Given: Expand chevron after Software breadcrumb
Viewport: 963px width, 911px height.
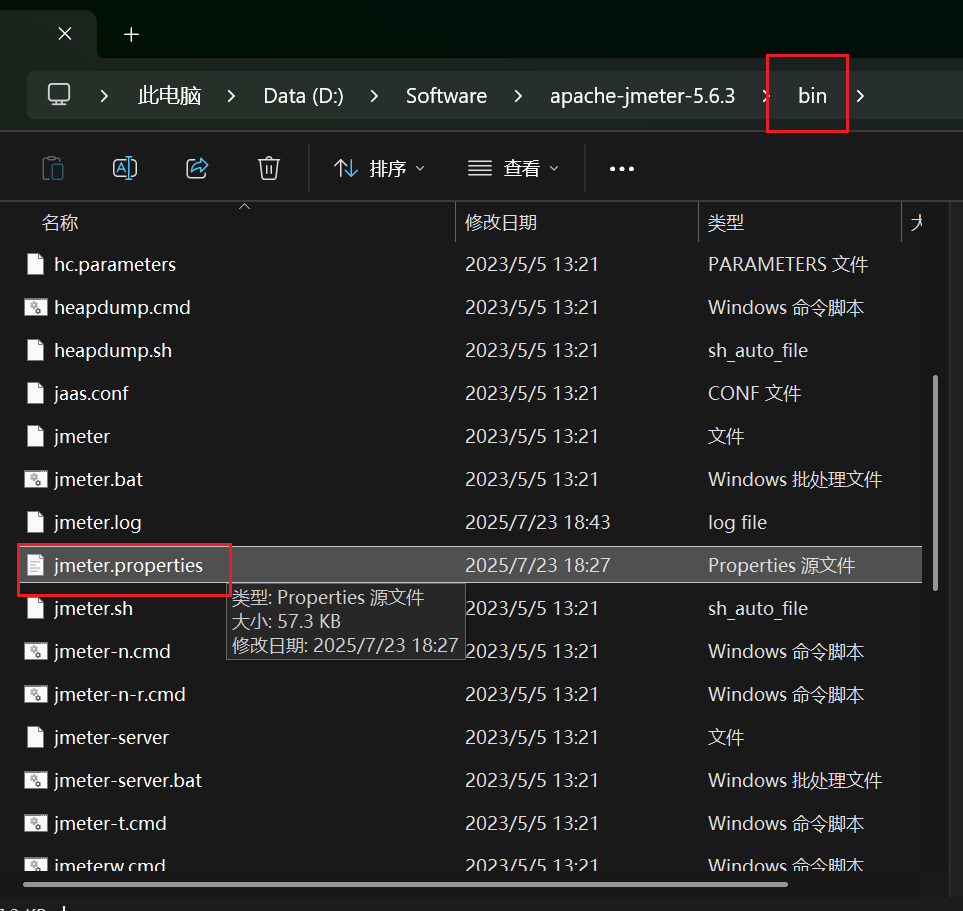Looking at the screenshot, I should (518, 96).
